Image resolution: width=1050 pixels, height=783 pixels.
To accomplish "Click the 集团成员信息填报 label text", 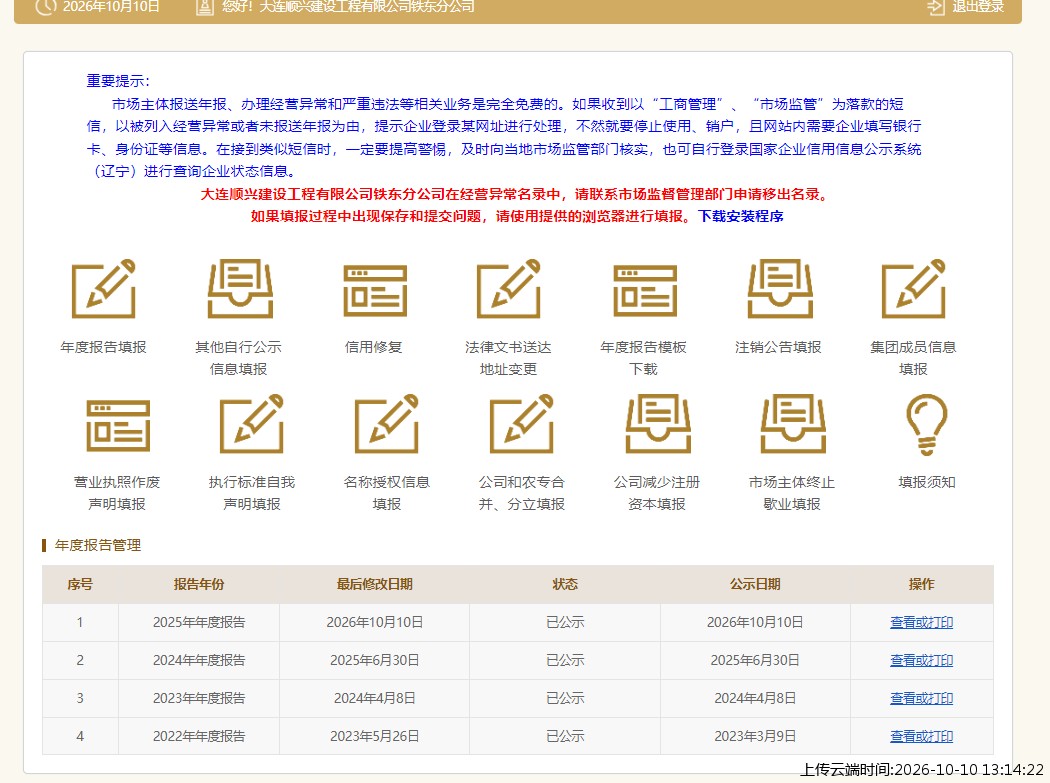I will click(913, 358).
